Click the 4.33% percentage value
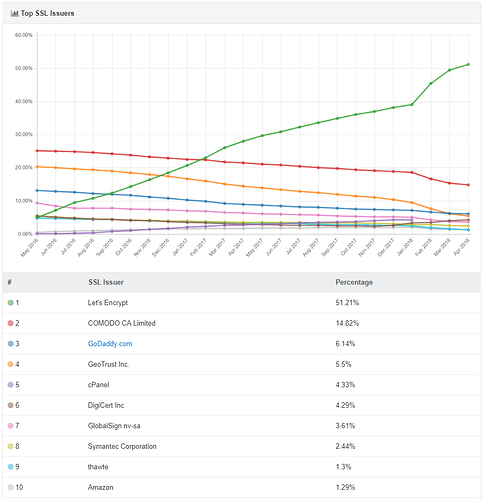Image resolution: width=484 pixels, height=499 pixels. click(x=345, y=385)
